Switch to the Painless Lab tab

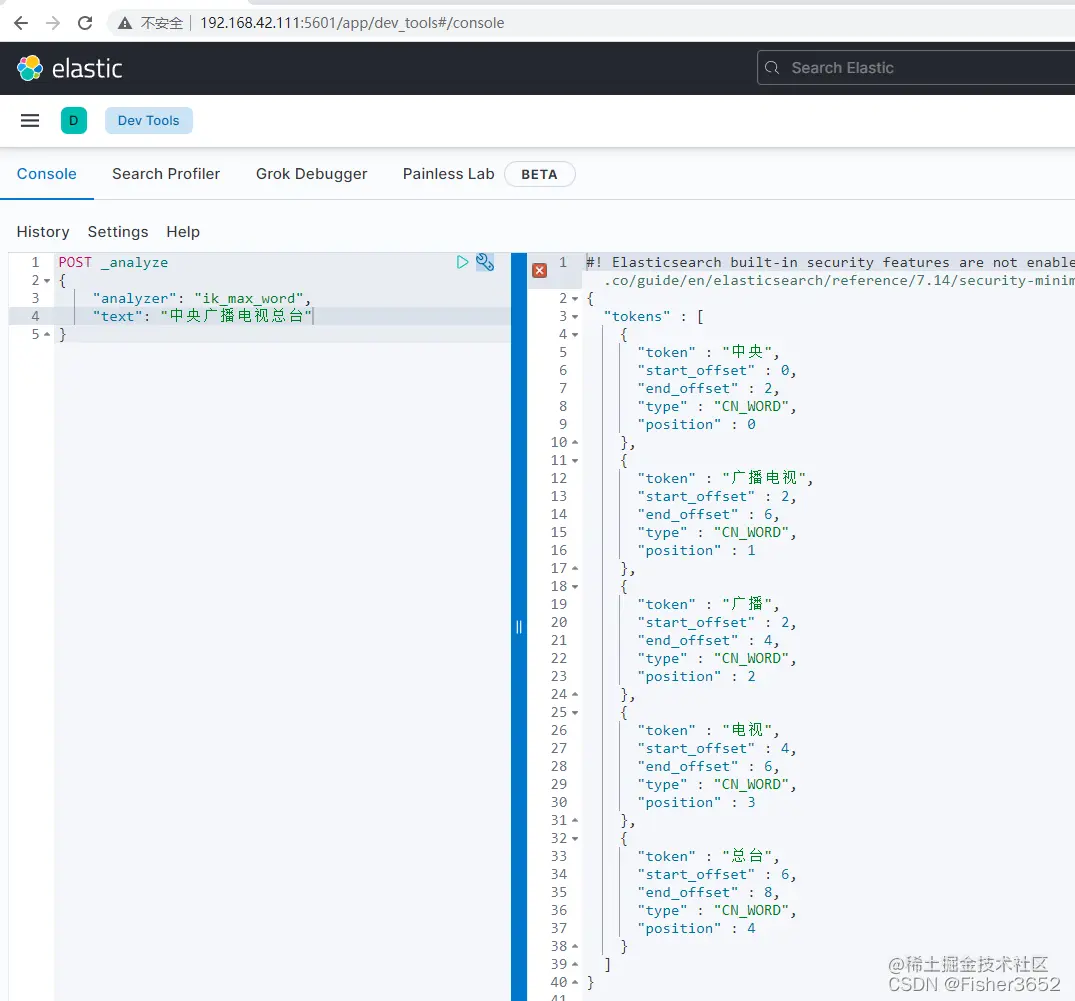click(448, 174)
